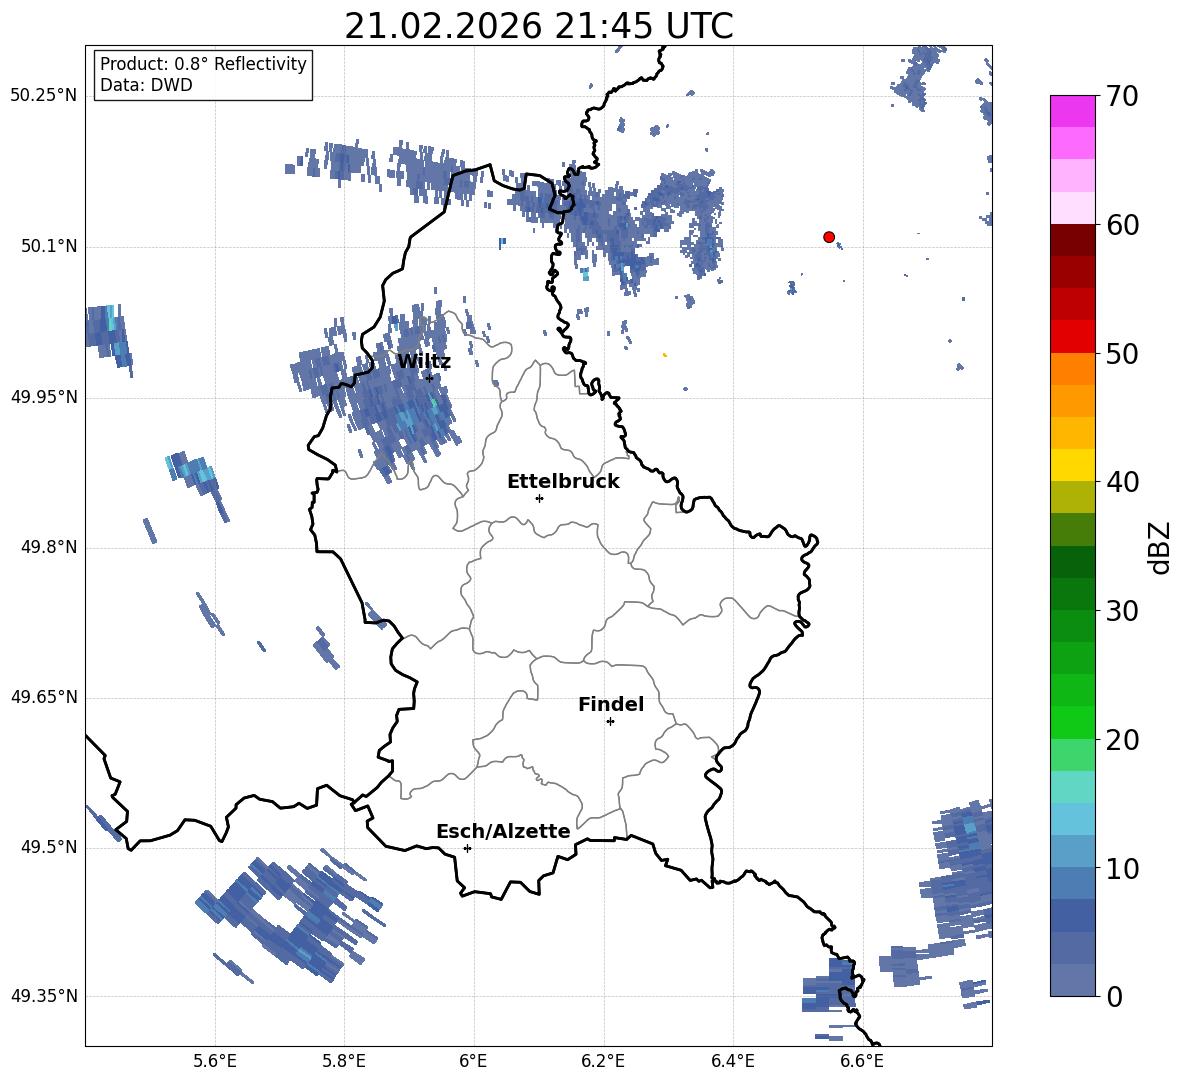The image size is (1184, 1081).
Task: Click the 49.65°N latitude label
Action: coord(44,697)
